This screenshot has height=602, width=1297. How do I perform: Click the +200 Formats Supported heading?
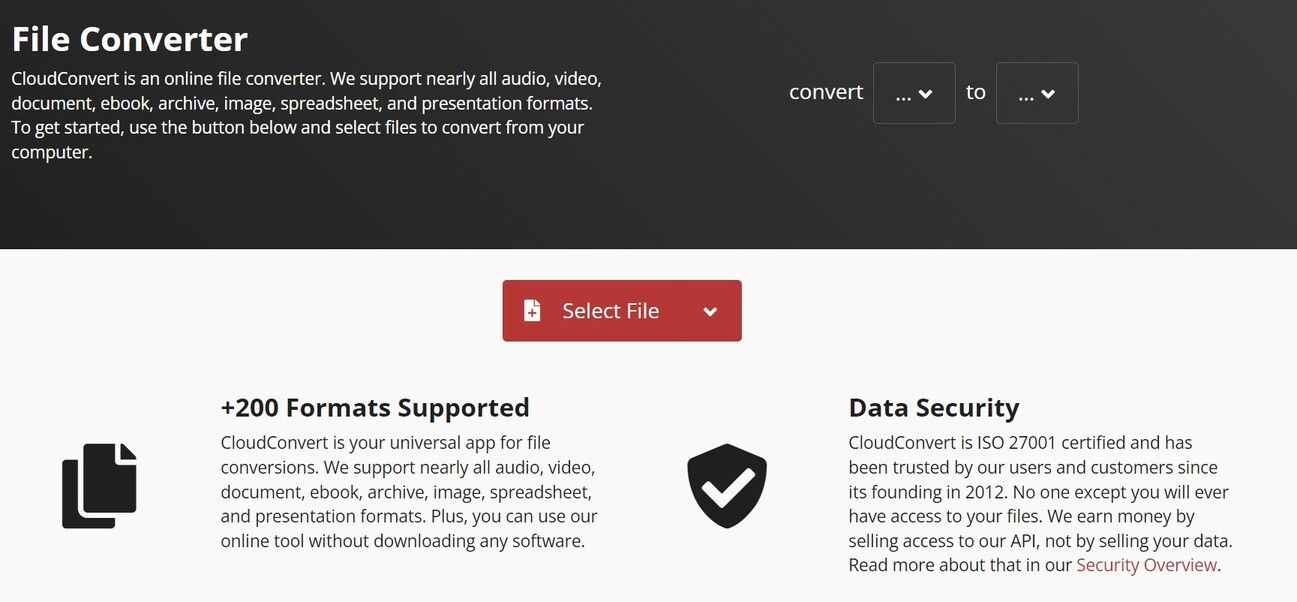coord(375,408)
